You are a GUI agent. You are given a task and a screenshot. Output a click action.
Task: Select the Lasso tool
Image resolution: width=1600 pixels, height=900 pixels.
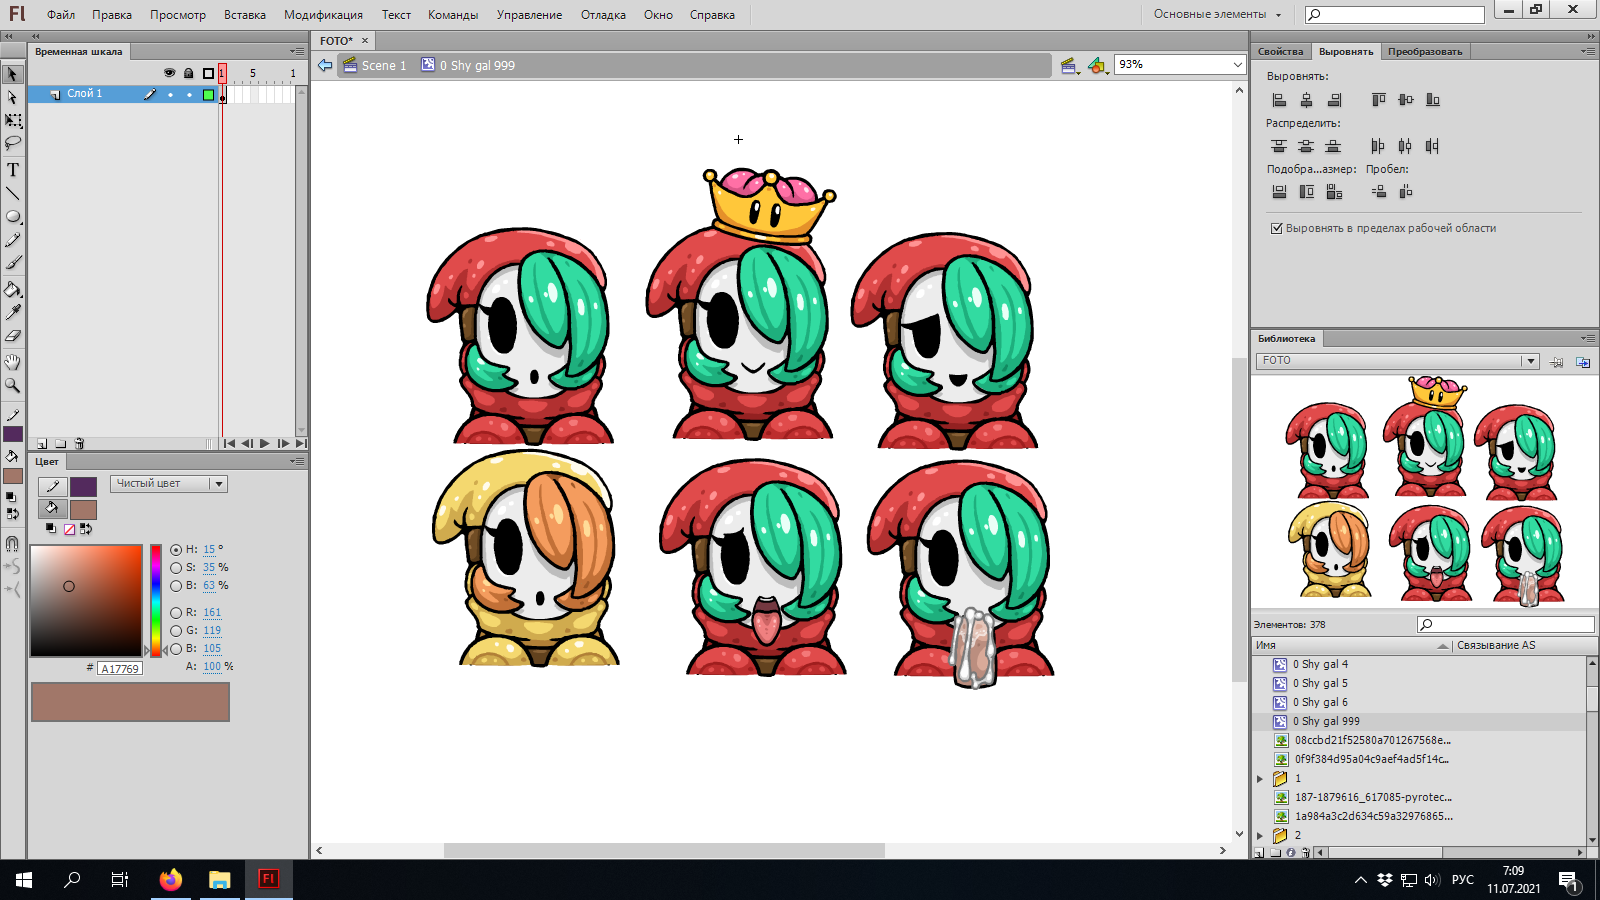click(13, 143)
